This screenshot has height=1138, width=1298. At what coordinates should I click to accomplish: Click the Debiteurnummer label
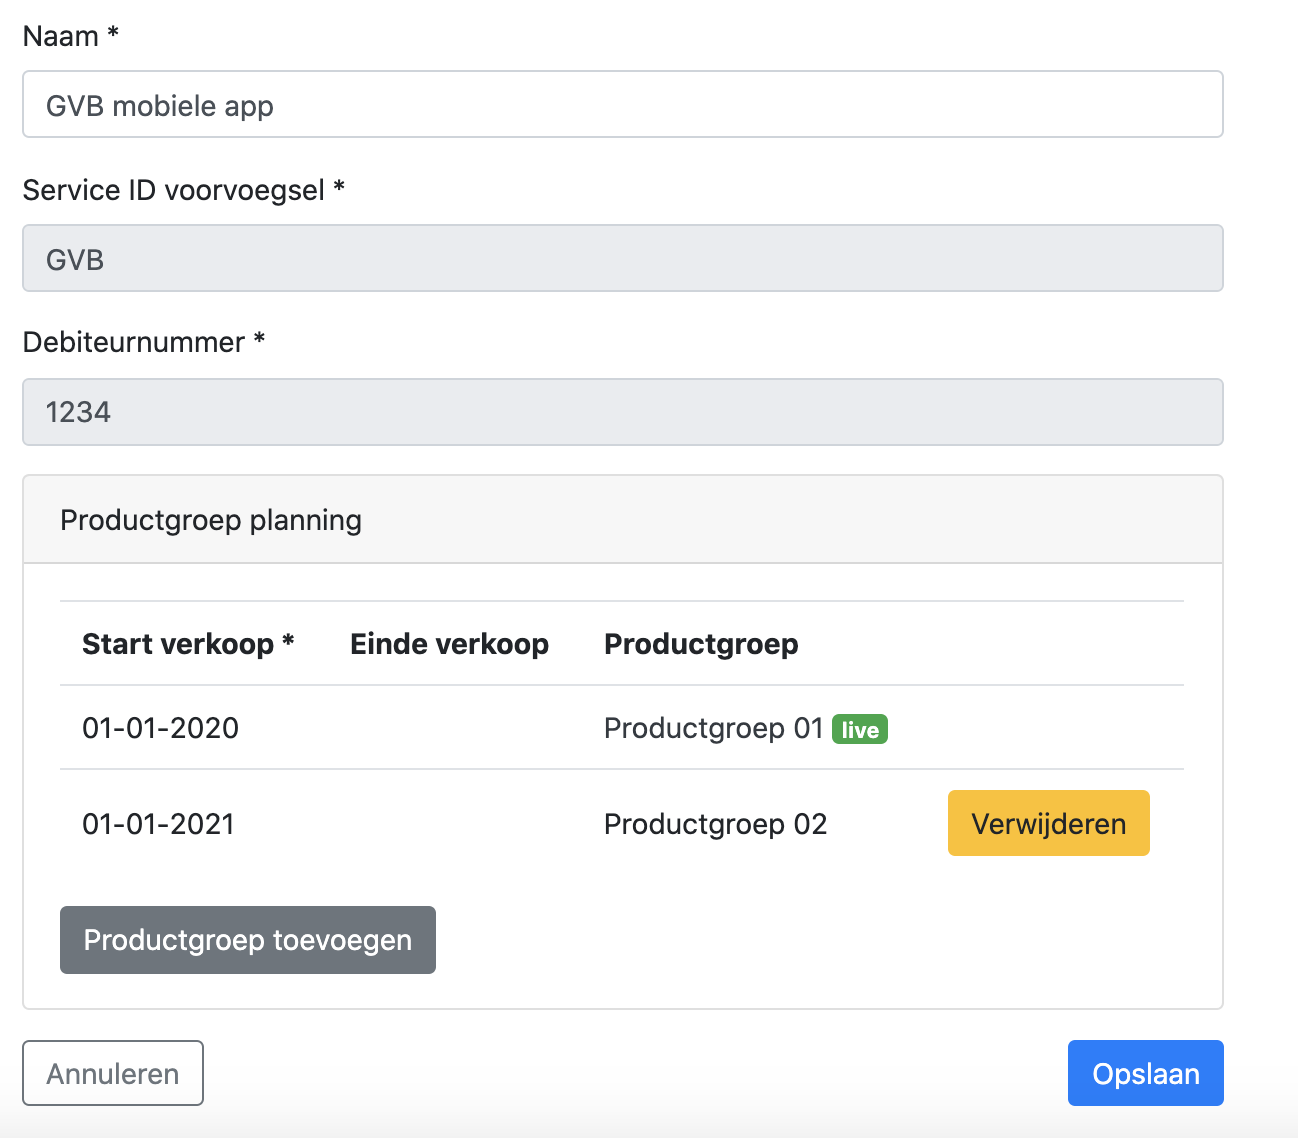pos(144,342)
